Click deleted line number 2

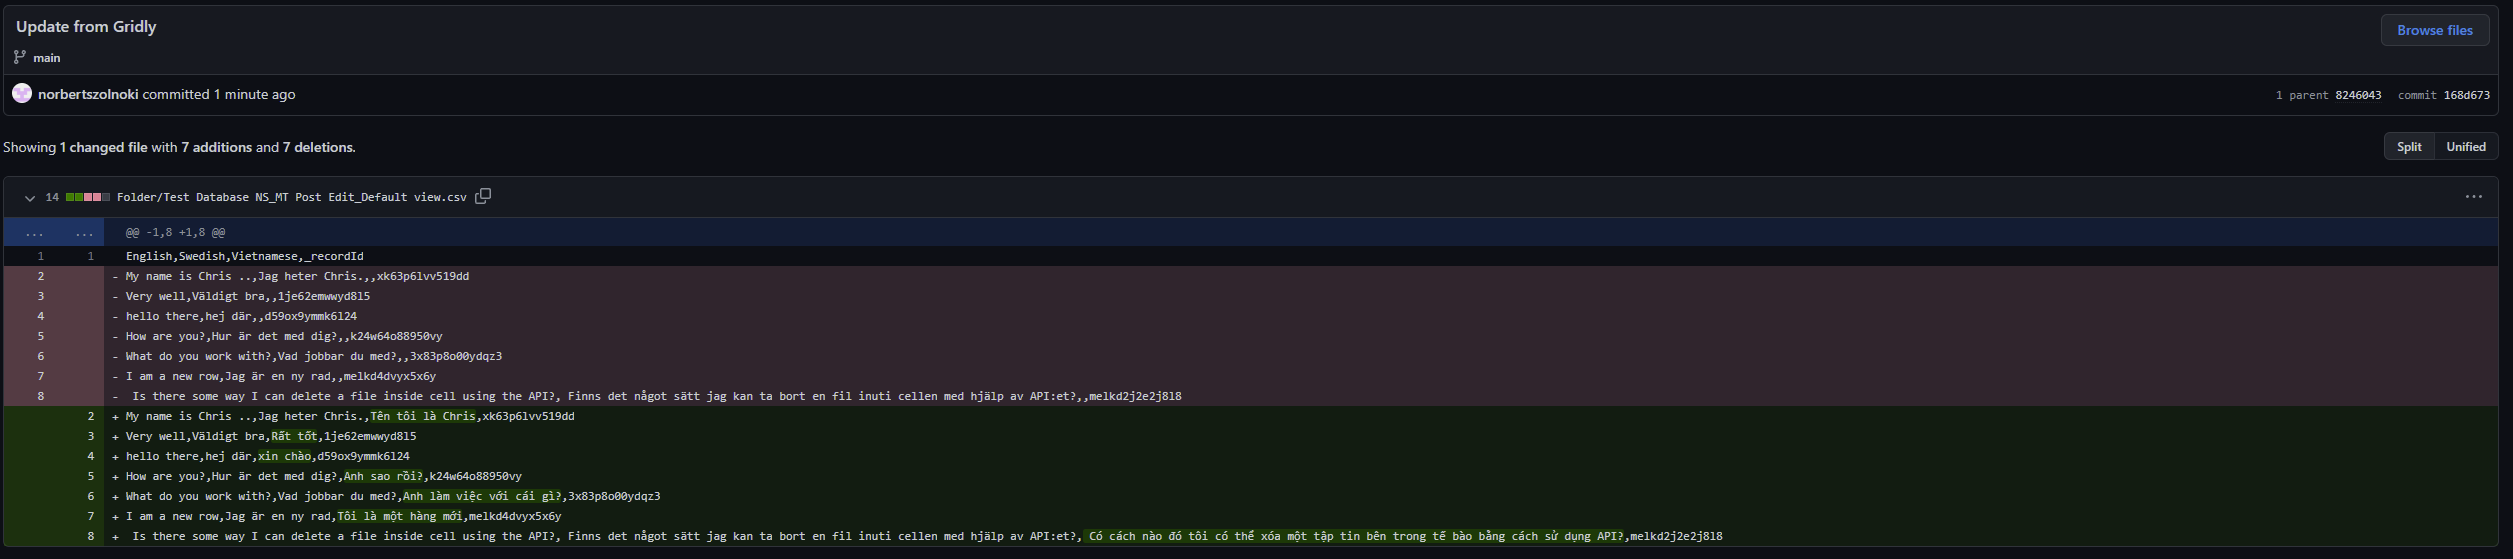click(x=41, y=276)
